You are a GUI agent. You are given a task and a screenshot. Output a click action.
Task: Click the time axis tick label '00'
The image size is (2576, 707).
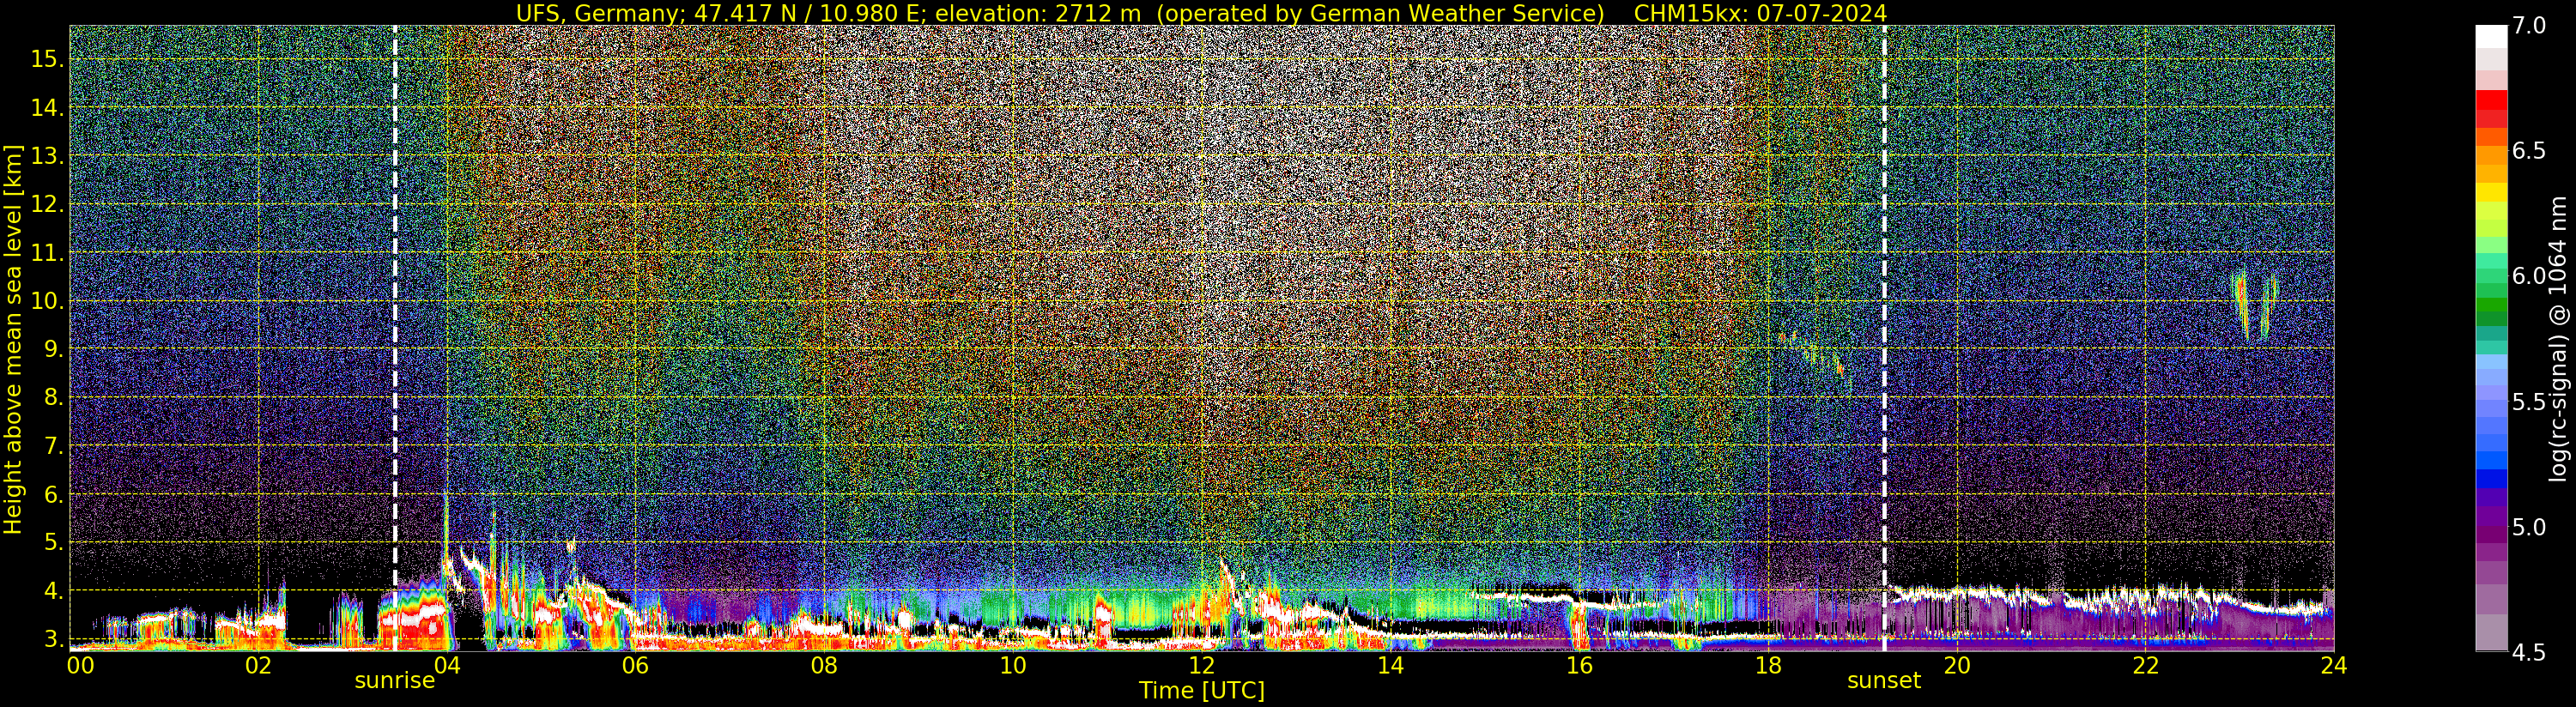pyautogui.click(x=80, y=665)
